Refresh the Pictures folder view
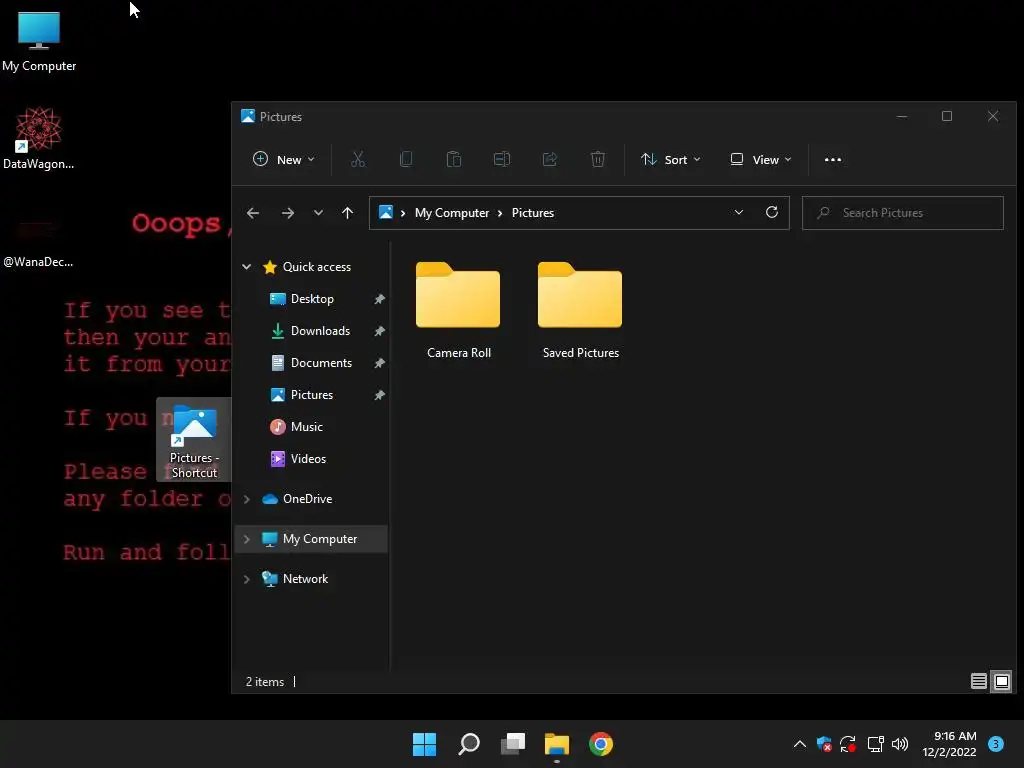 [772, 213]
